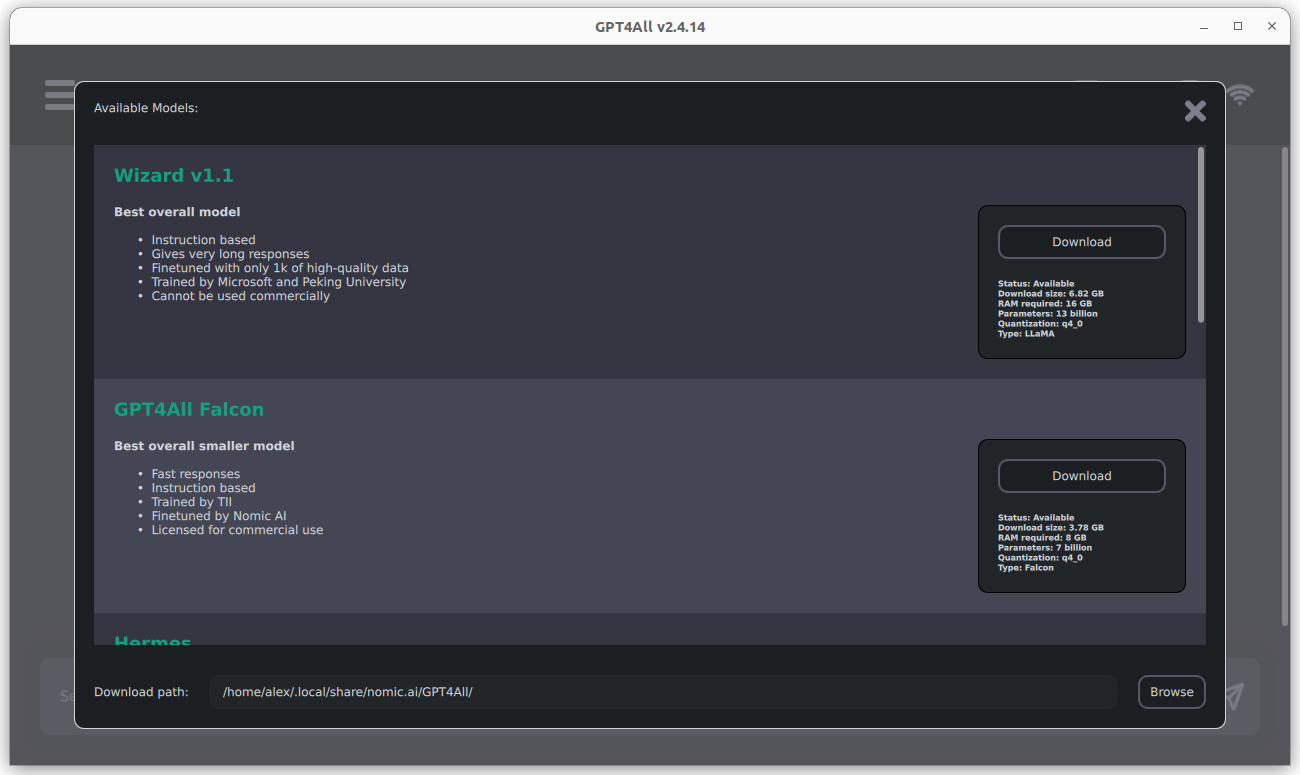The height and width of the screenshot is (775, 1300).
Task: Select the GPT4All Falcon heading
Action: point(189,410)
